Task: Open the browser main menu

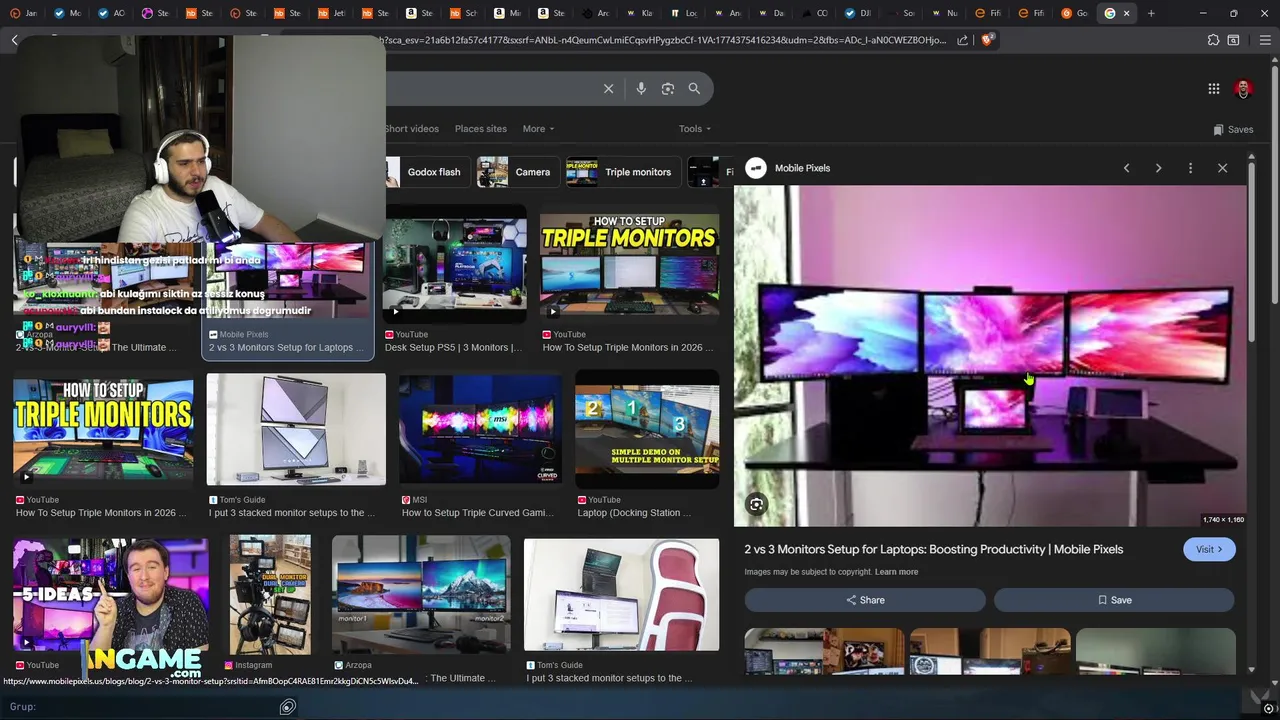Action: [x=1265, y=40]
